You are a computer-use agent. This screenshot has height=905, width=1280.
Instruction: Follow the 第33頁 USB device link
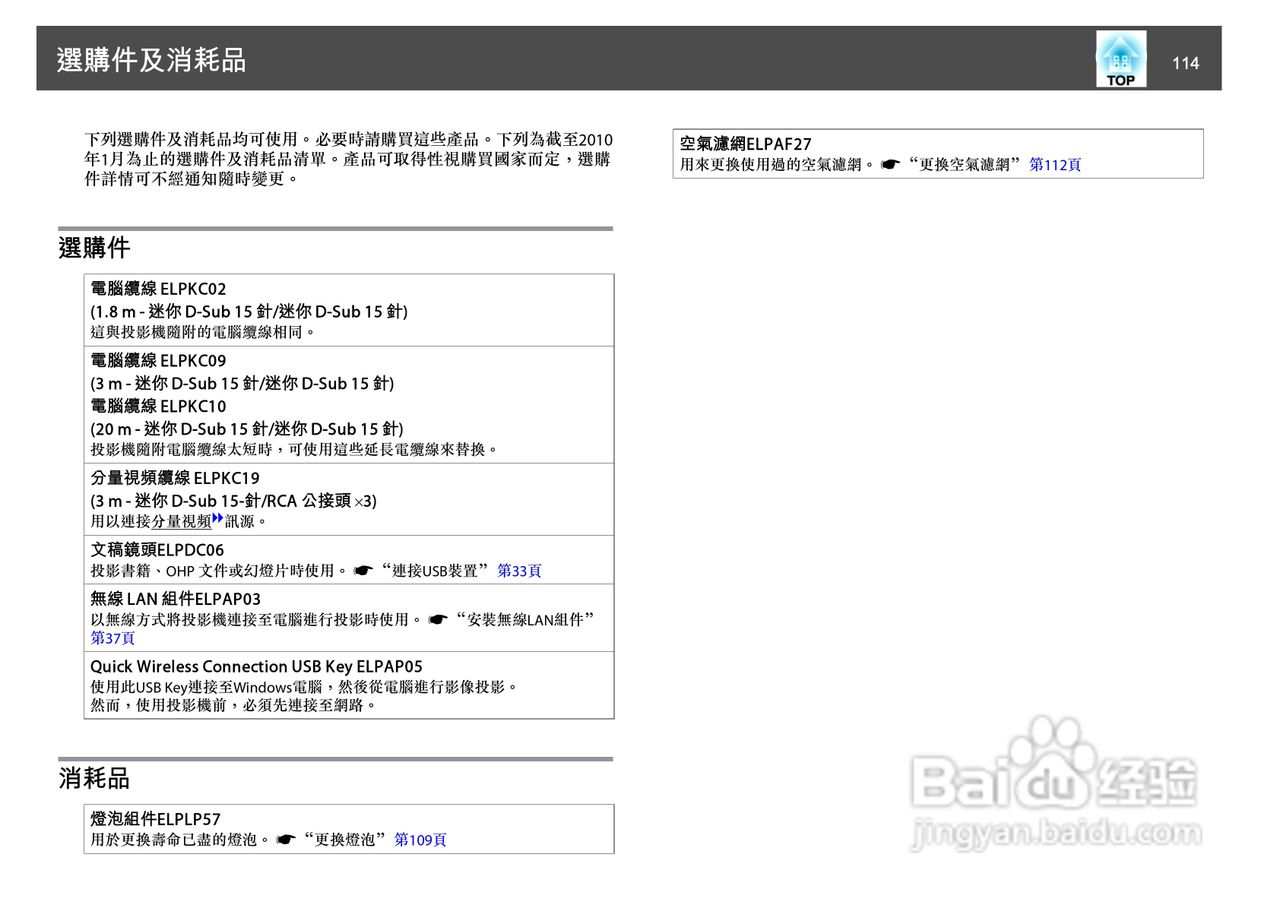pos(521,570)
